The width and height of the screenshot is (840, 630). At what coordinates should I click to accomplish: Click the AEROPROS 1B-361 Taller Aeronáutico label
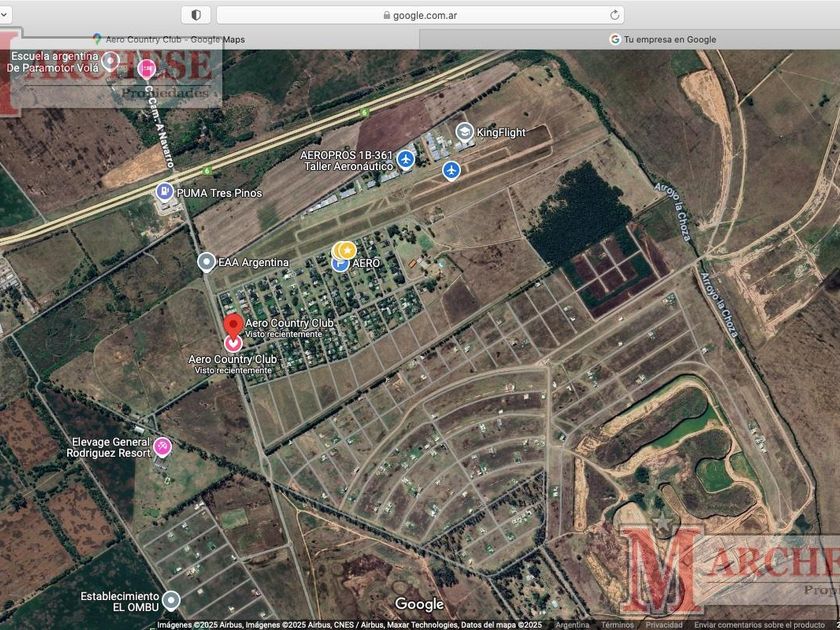pos(347,161)
